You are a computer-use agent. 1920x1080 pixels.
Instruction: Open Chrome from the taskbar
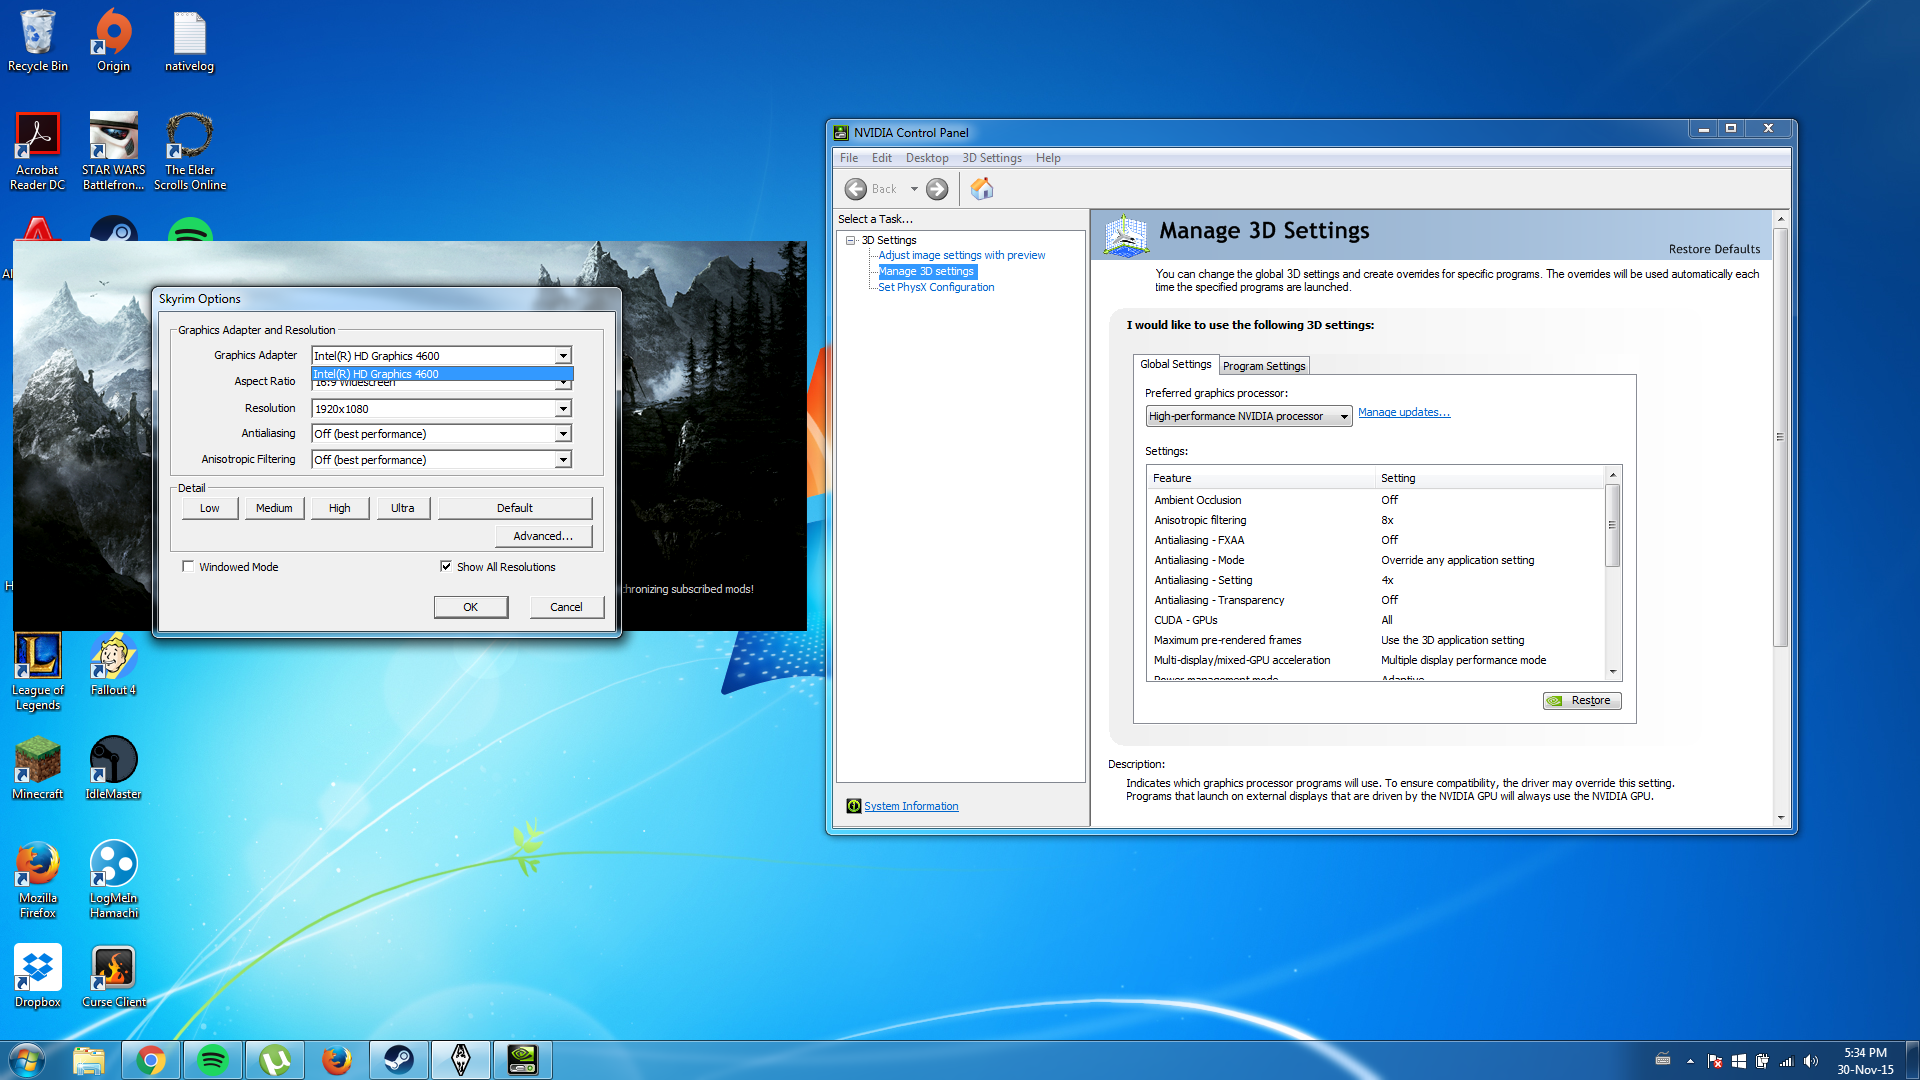(151, 1060)
